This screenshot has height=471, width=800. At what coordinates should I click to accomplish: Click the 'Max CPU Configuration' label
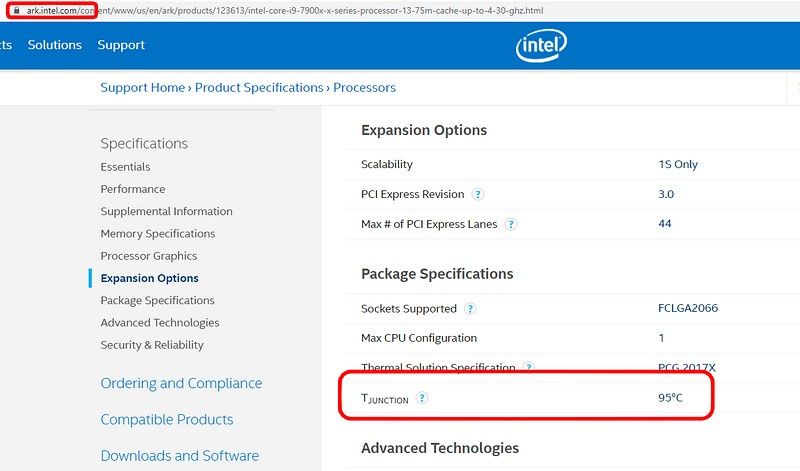pyautogui.click(x=419, y=338)
